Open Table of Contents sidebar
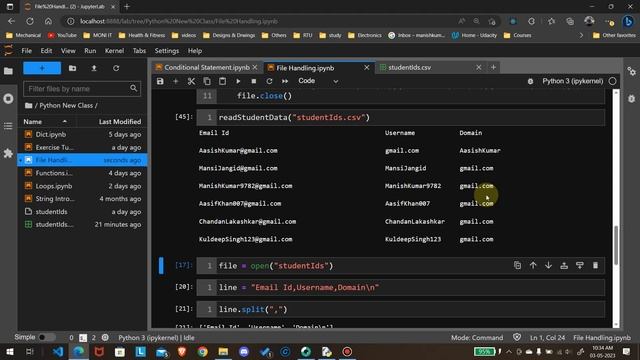The image size is (640, 360). [8, 126]
